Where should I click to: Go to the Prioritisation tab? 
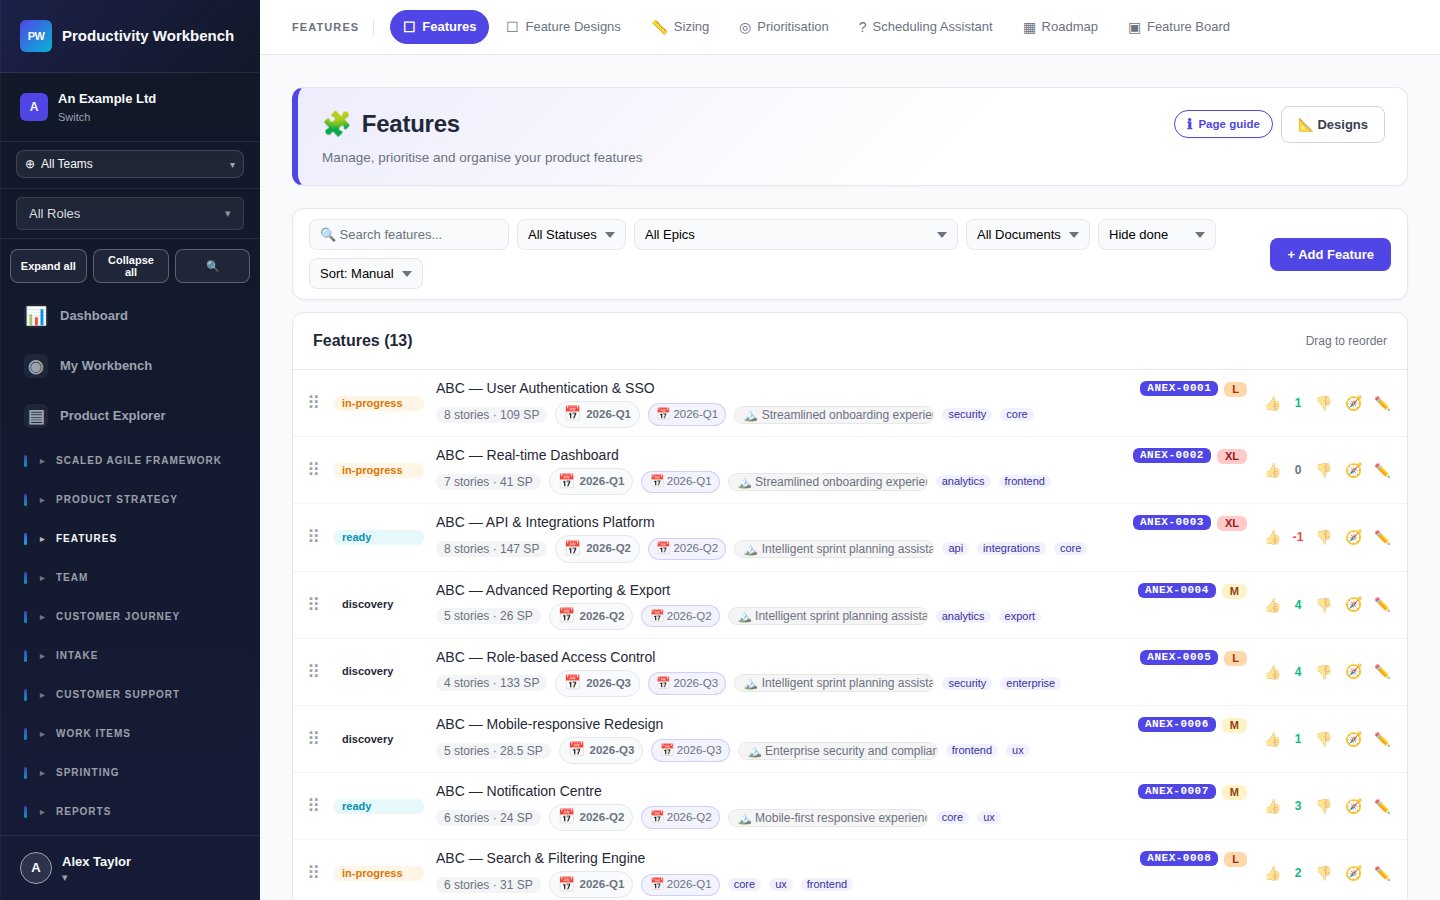(x=784, y=27)
